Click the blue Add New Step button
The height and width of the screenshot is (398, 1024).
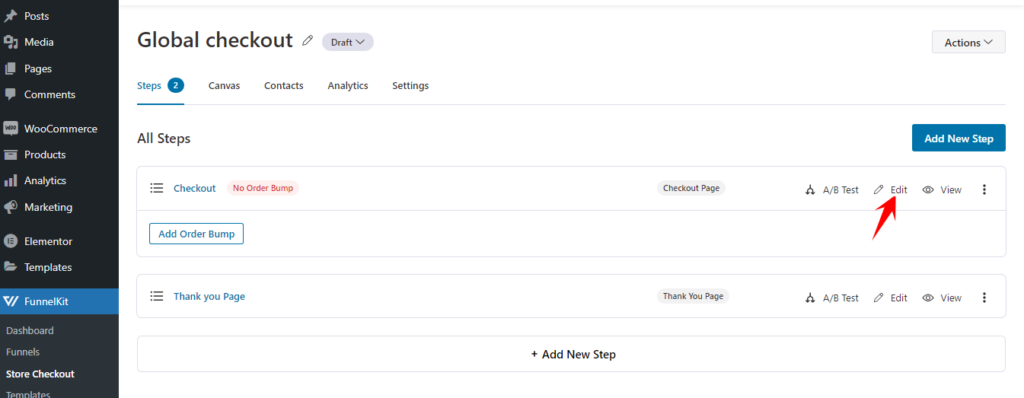tap(959, 138)
